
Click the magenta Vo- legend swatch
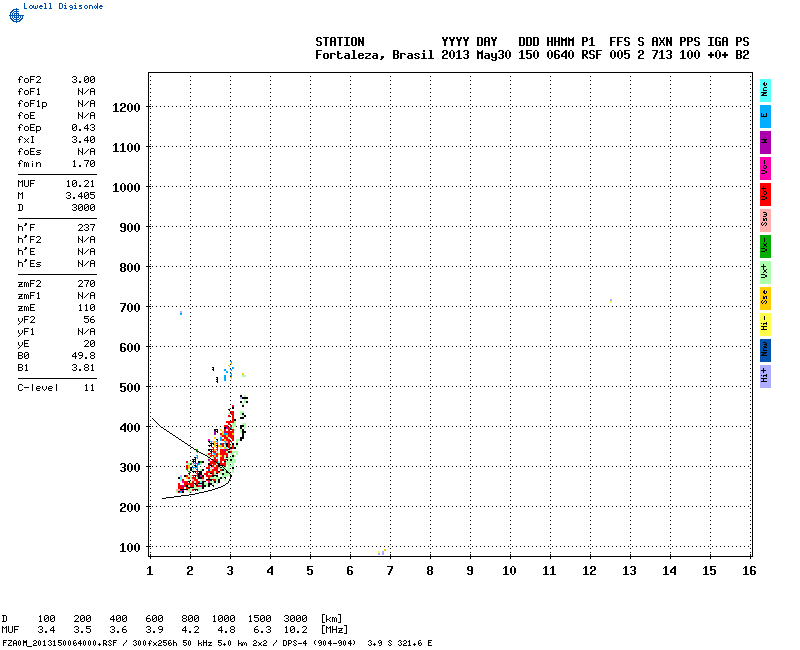[765, 168]
